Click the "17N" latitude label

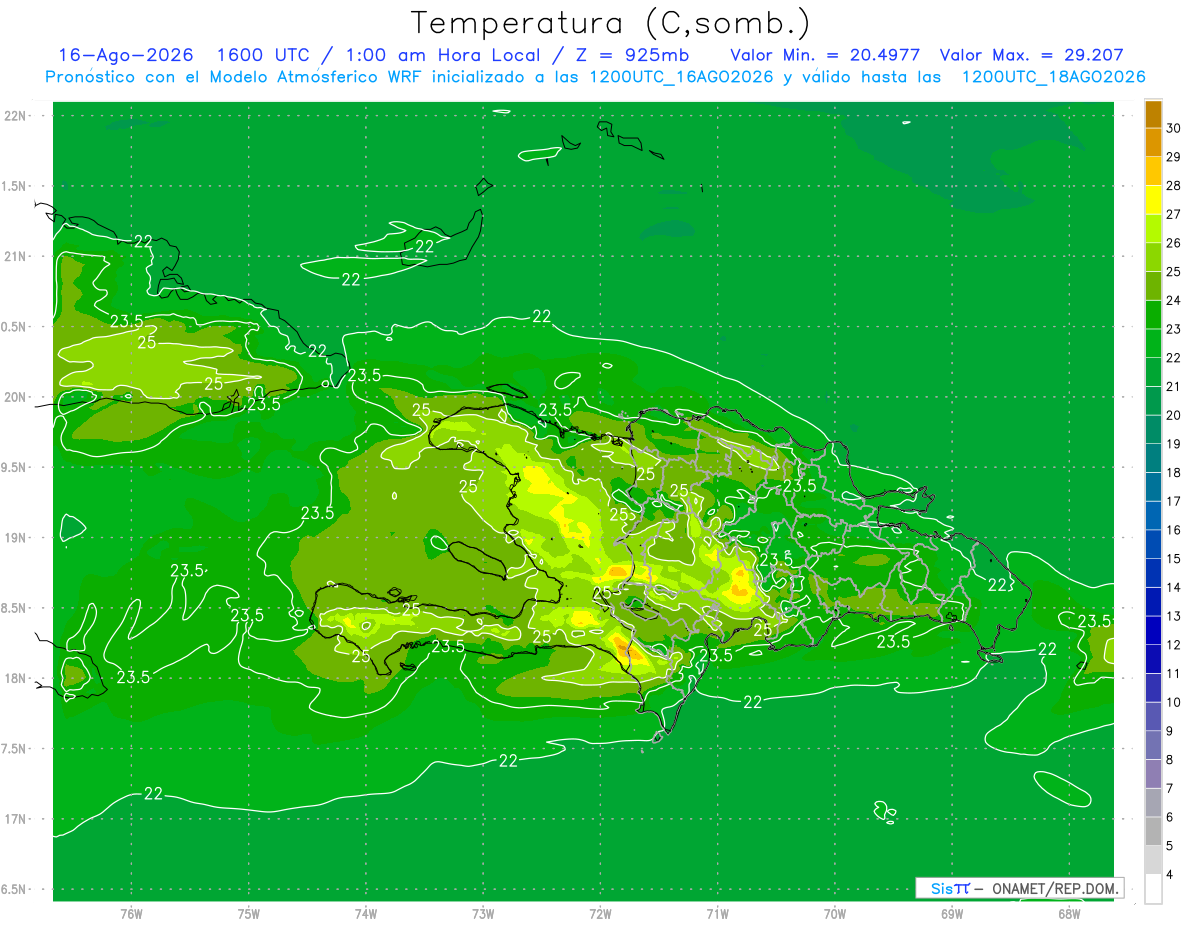pyautogui.click(x=17, y=819)
